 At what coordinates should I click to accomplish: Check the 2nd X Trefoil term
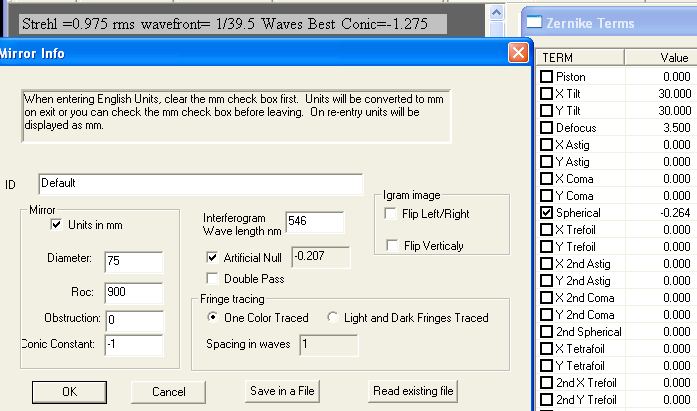[x=546, y=383]
